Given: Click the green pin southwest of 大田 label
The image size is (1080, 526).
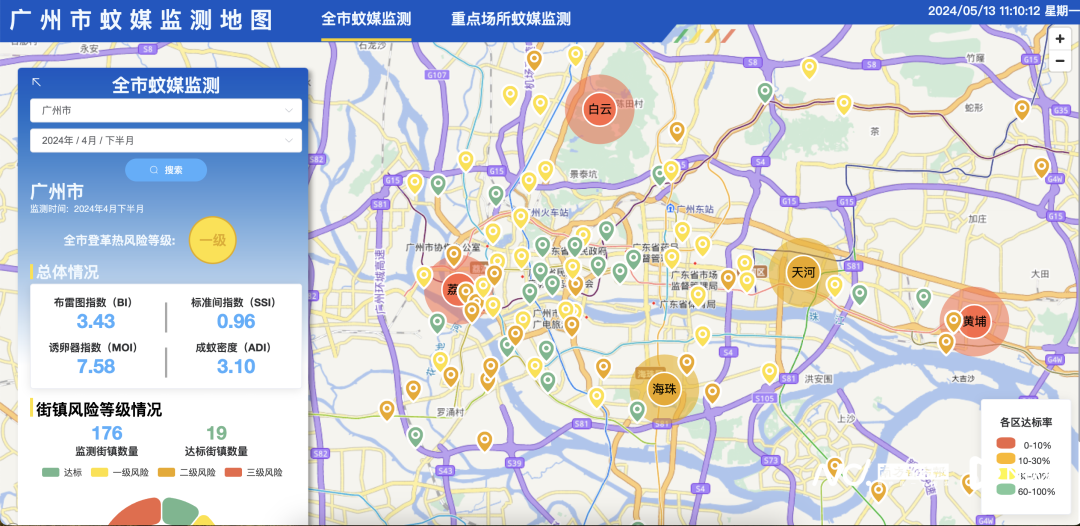Looking at the screenshot, I should point(924,298).
